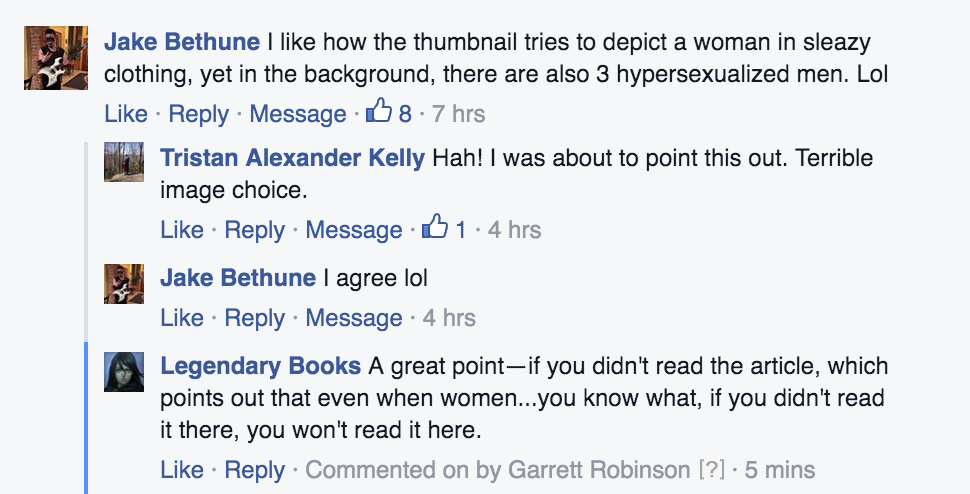This screenshot has width=970, height=494.
Task: Message Tristan Alexander Kelly
Action: pos(354,230)
